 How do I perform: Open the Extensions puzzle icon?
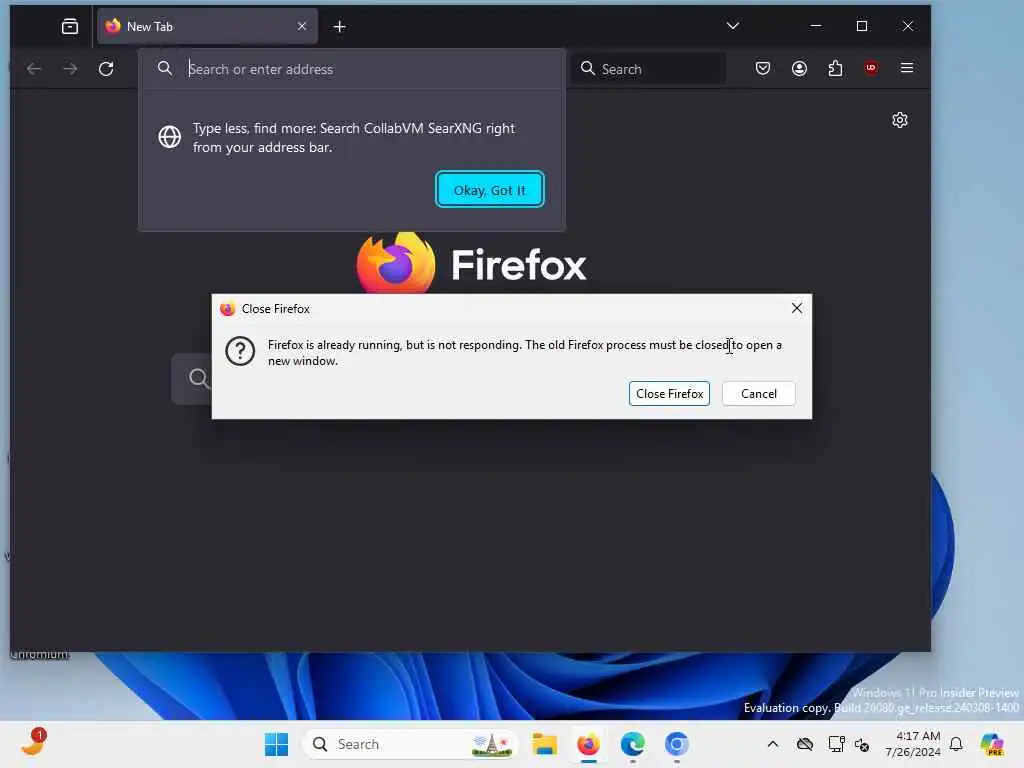(x=835, y=68)
